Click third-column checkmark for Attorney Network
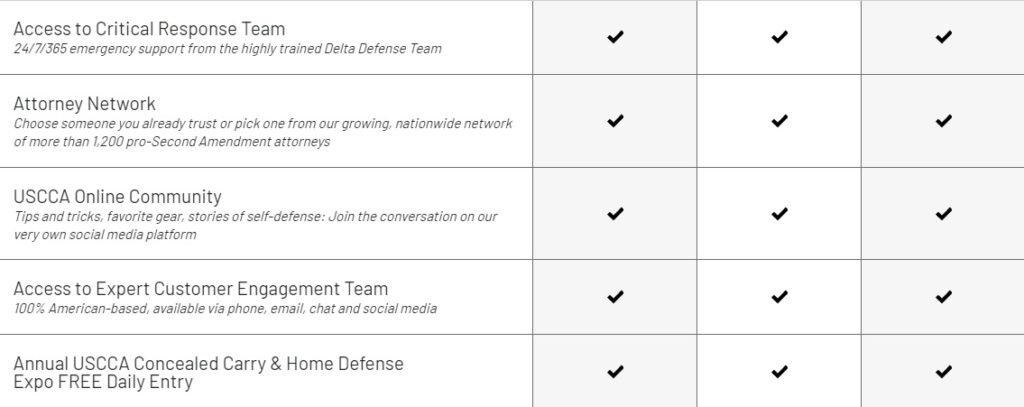Screen dimensions: 1024x407 point(943,121)
